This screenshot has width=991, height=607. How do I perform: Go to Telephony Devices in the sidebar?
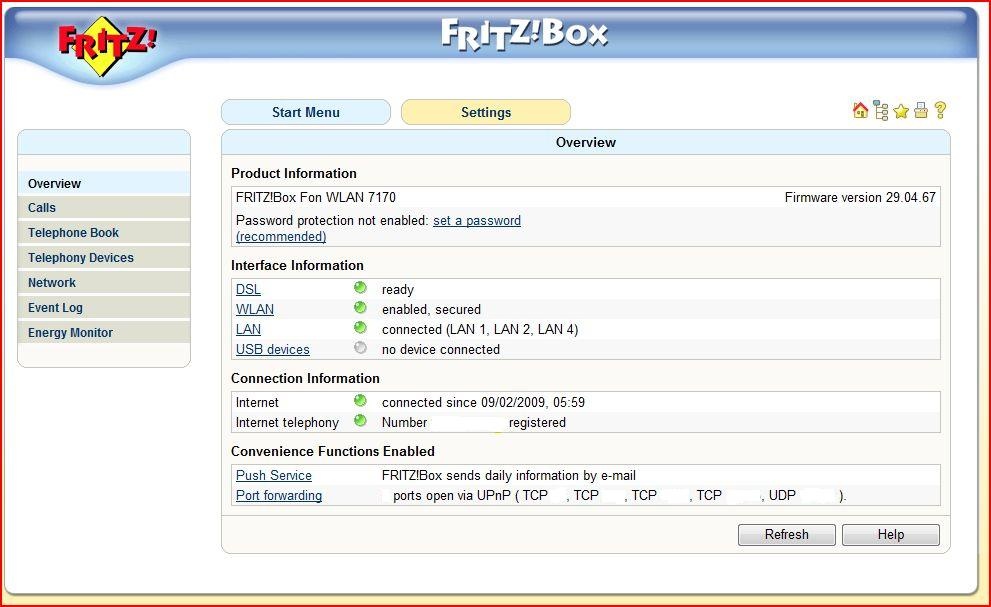tap(104, 257)
